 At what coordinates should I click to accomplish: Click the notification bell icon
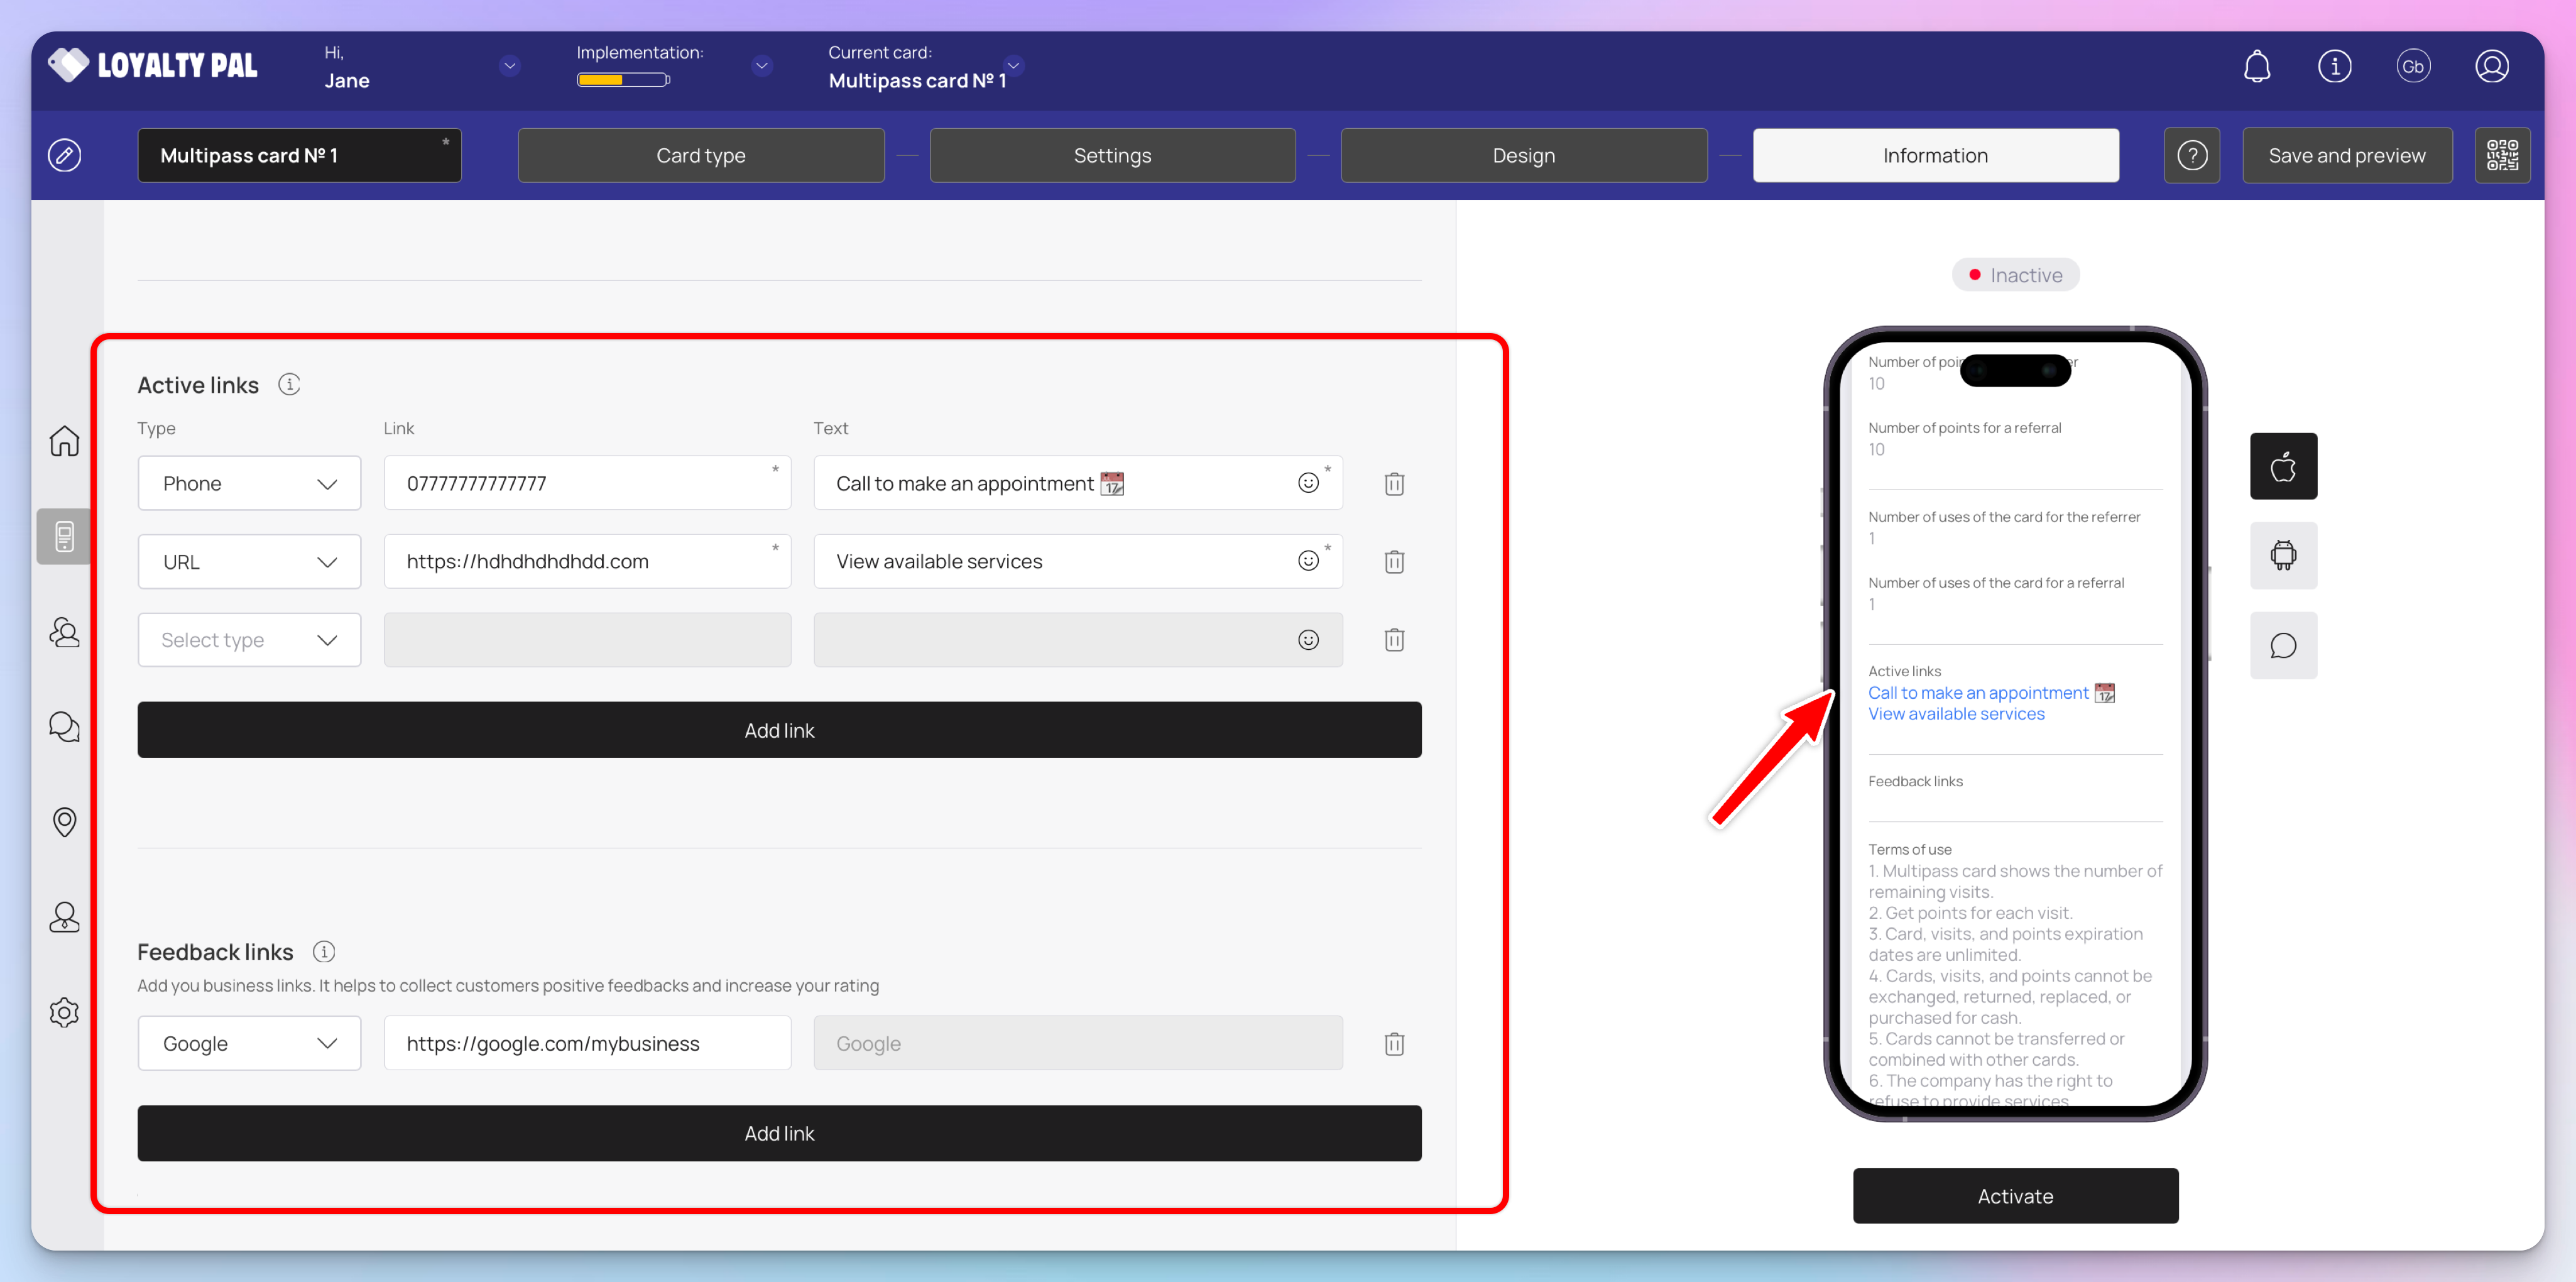pos(2256,67)
